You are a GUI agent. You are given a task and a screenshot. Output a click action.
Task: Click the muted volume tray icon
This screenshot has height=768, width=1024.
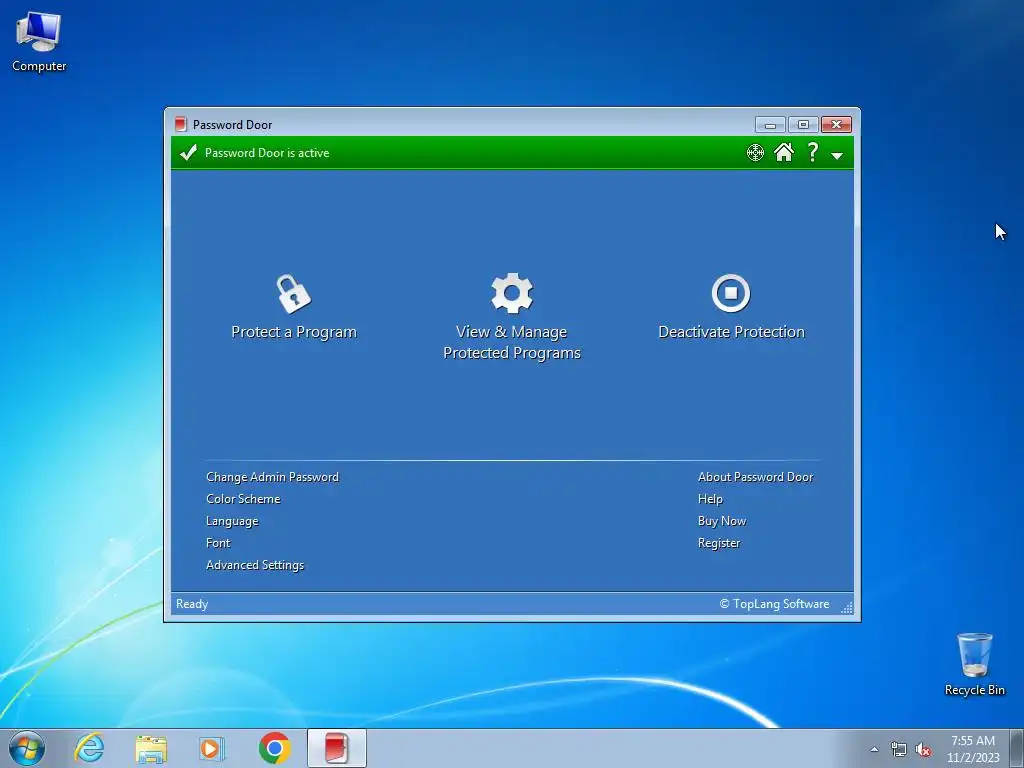tap(923, 750)
